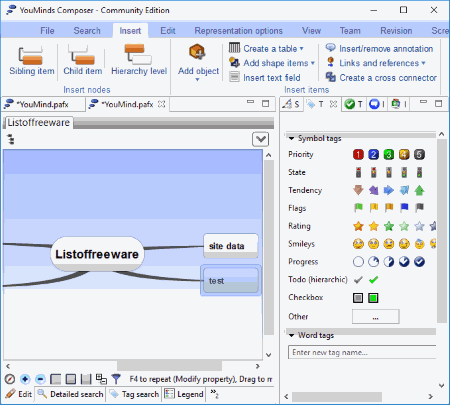Switch to the View ribbon tab
This screenshot has width=450, height=405.
point(311,31)
